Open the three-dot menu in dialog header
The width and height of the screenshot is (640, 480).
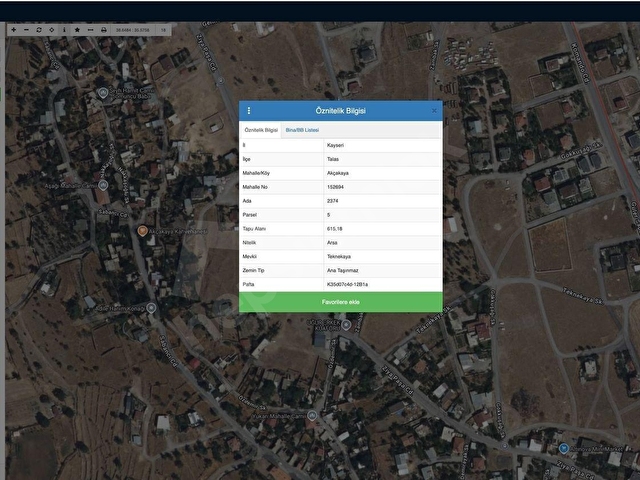click(x=249, y=111)
